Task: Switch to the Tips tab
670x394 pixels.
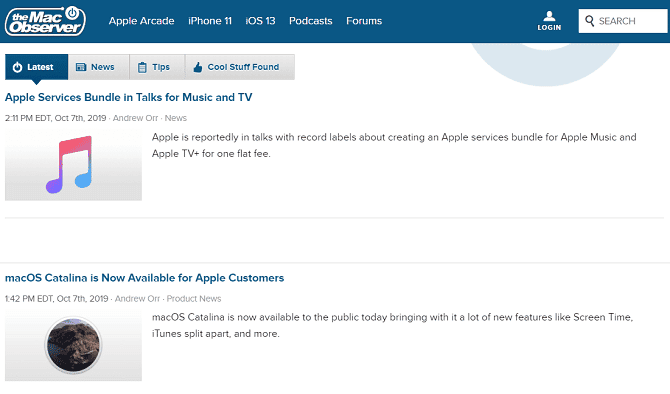Action: click(x=157, y=67)
